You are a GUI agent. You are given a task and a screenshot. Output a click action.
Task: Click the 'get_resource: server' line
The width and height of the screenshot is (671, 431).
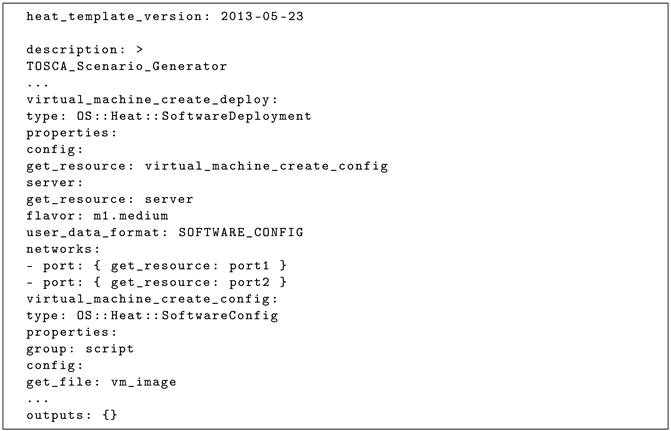(110, 198)
